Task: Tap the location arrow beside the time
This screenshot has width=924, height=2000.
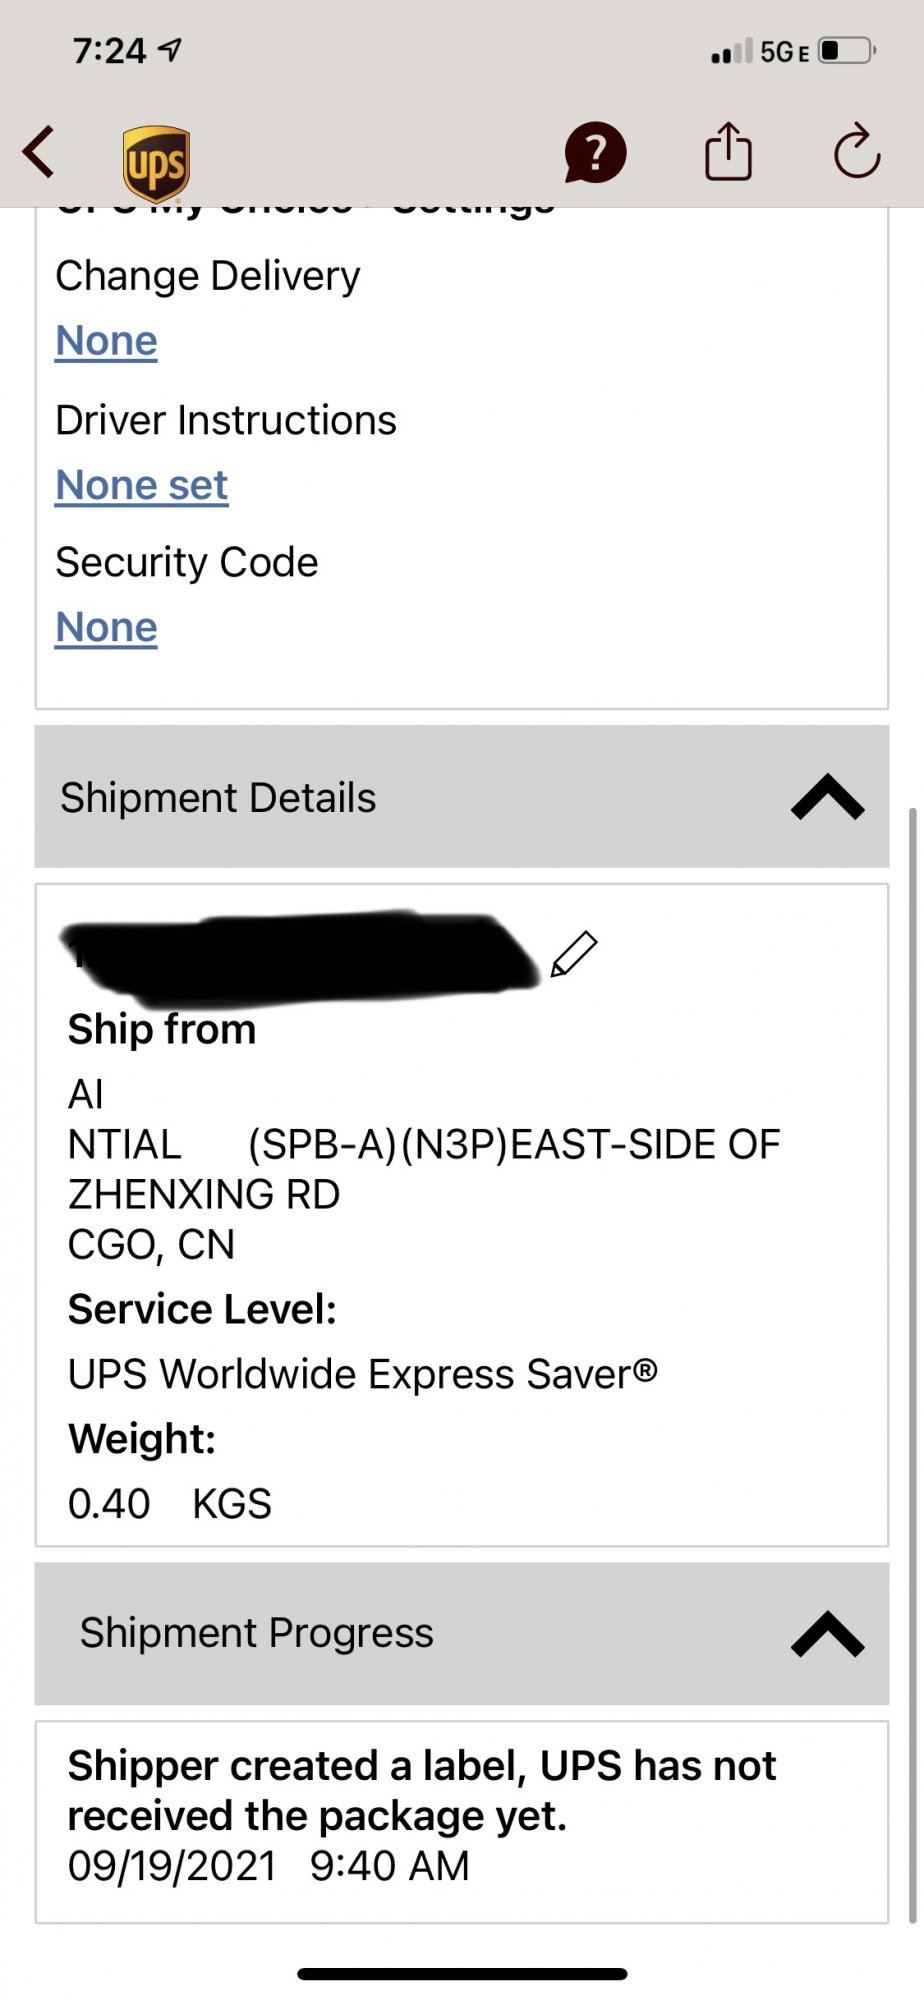Action: pyautogui.click(x=171, y=49)
